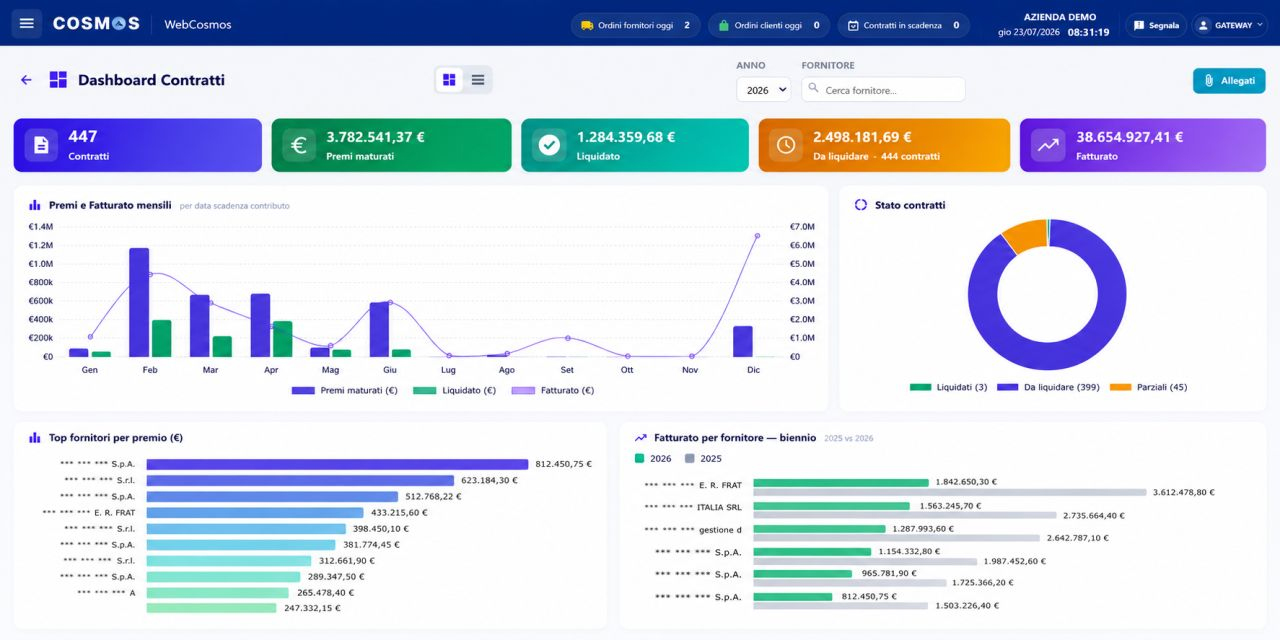This screenshot has width=1280, height=640.
Task: Click the Feb Premi maturati bar
Action: [139, 302]
